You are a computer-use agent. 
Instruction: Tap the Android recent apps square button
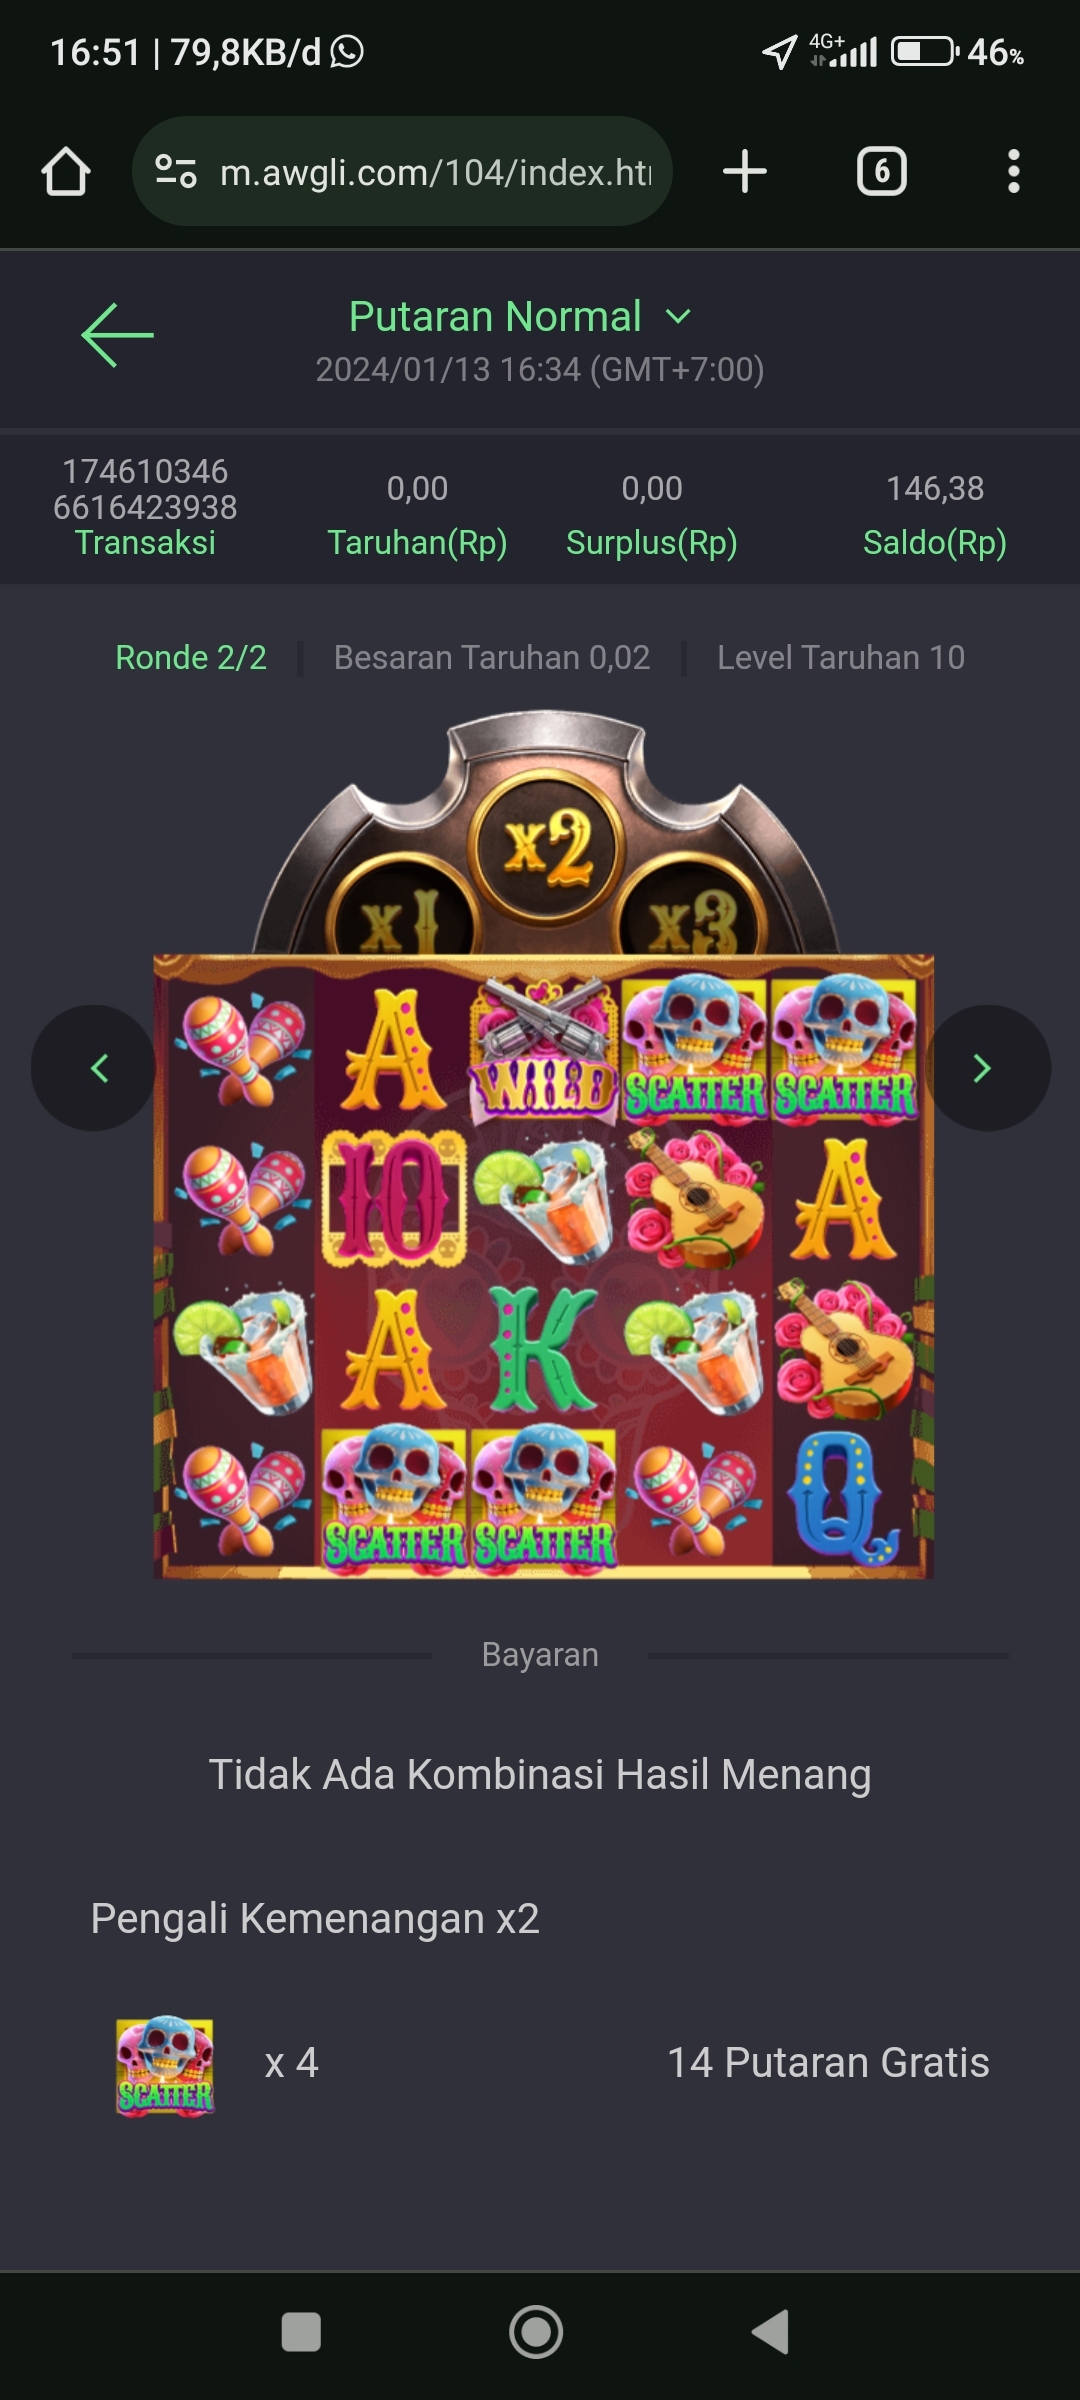(x=301, y=2331)
